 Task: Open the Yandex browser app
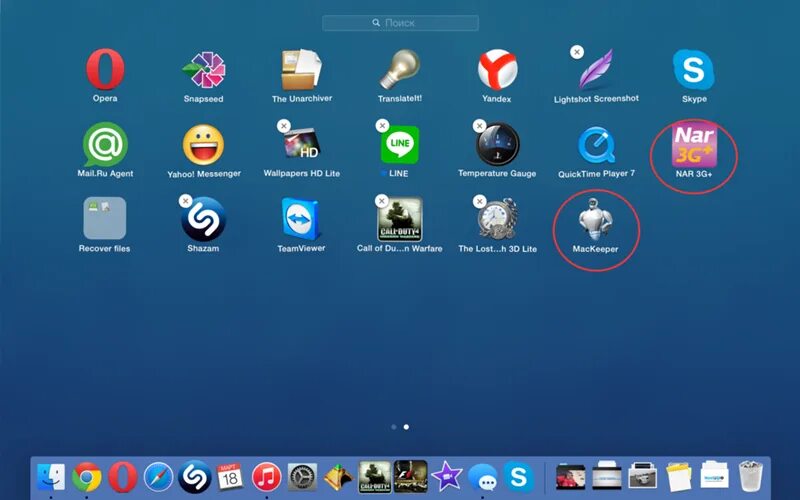pos(497,70)
